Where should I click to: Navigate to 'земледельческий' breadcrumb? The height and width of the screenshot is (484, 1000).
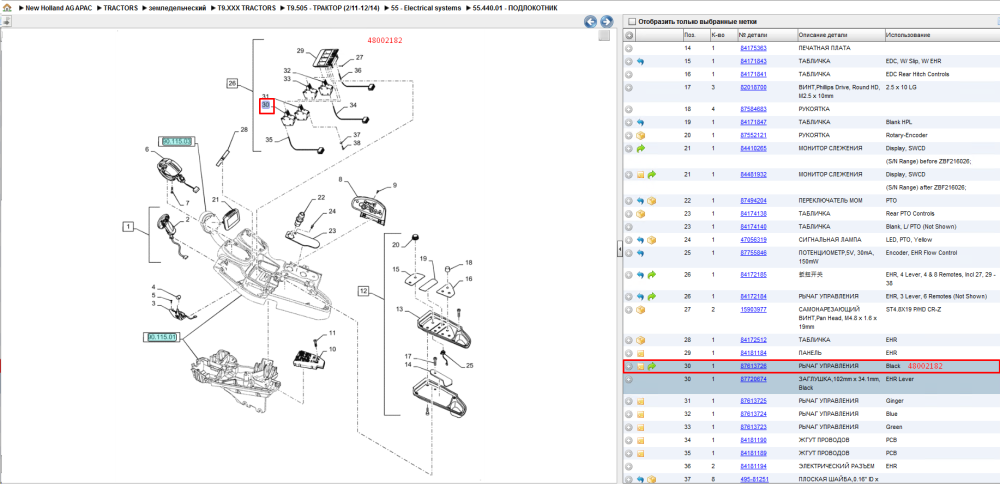click(177, 8)
